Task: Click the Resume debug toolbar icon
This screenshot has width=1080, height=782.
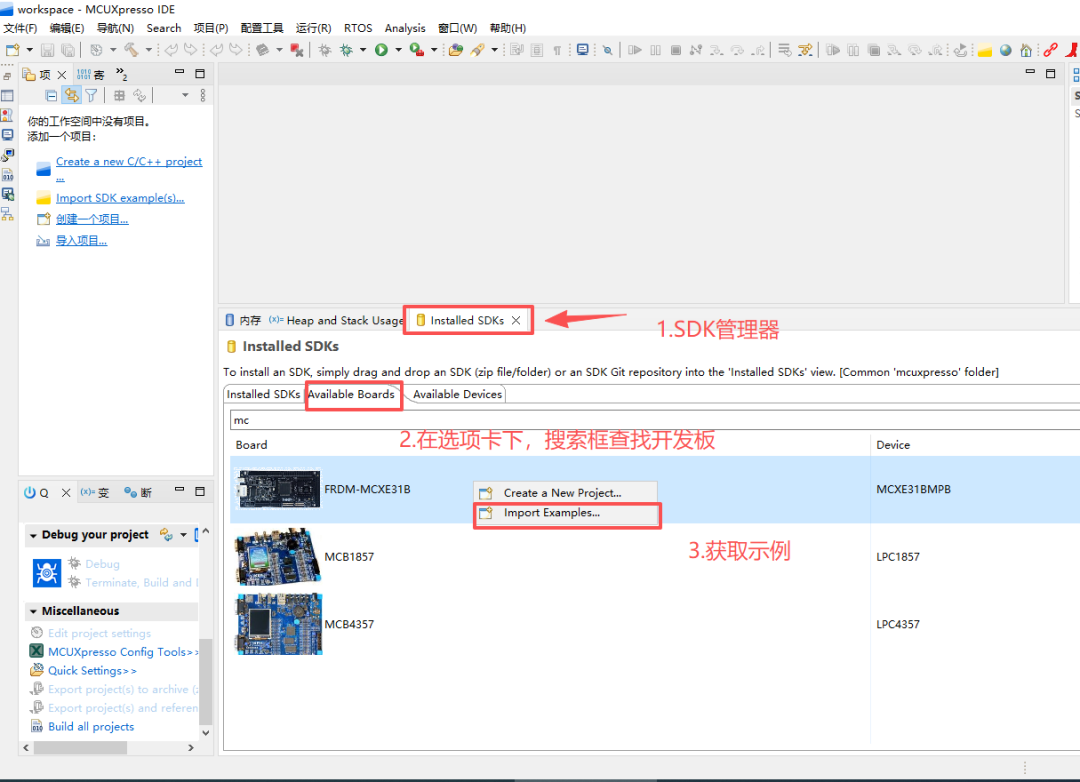Action: coord(635,50)
